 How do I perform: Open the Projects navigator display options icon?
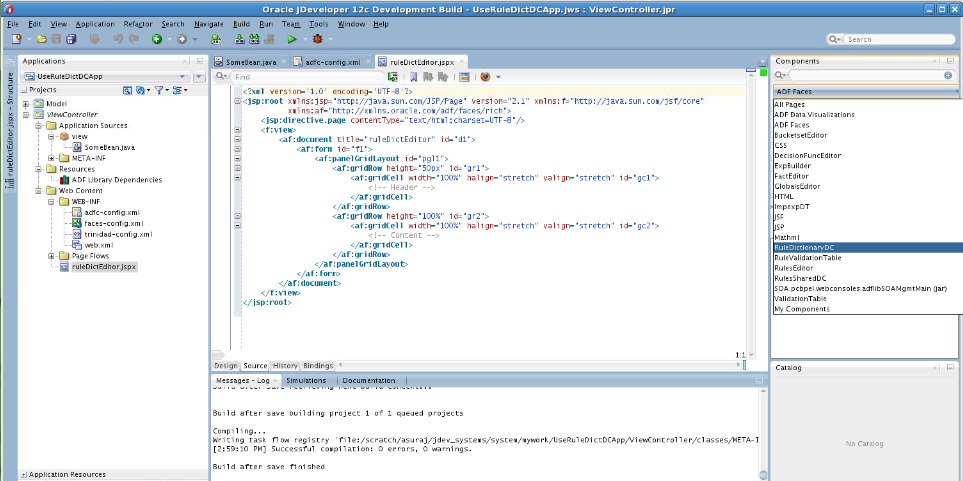coord(177,90)
